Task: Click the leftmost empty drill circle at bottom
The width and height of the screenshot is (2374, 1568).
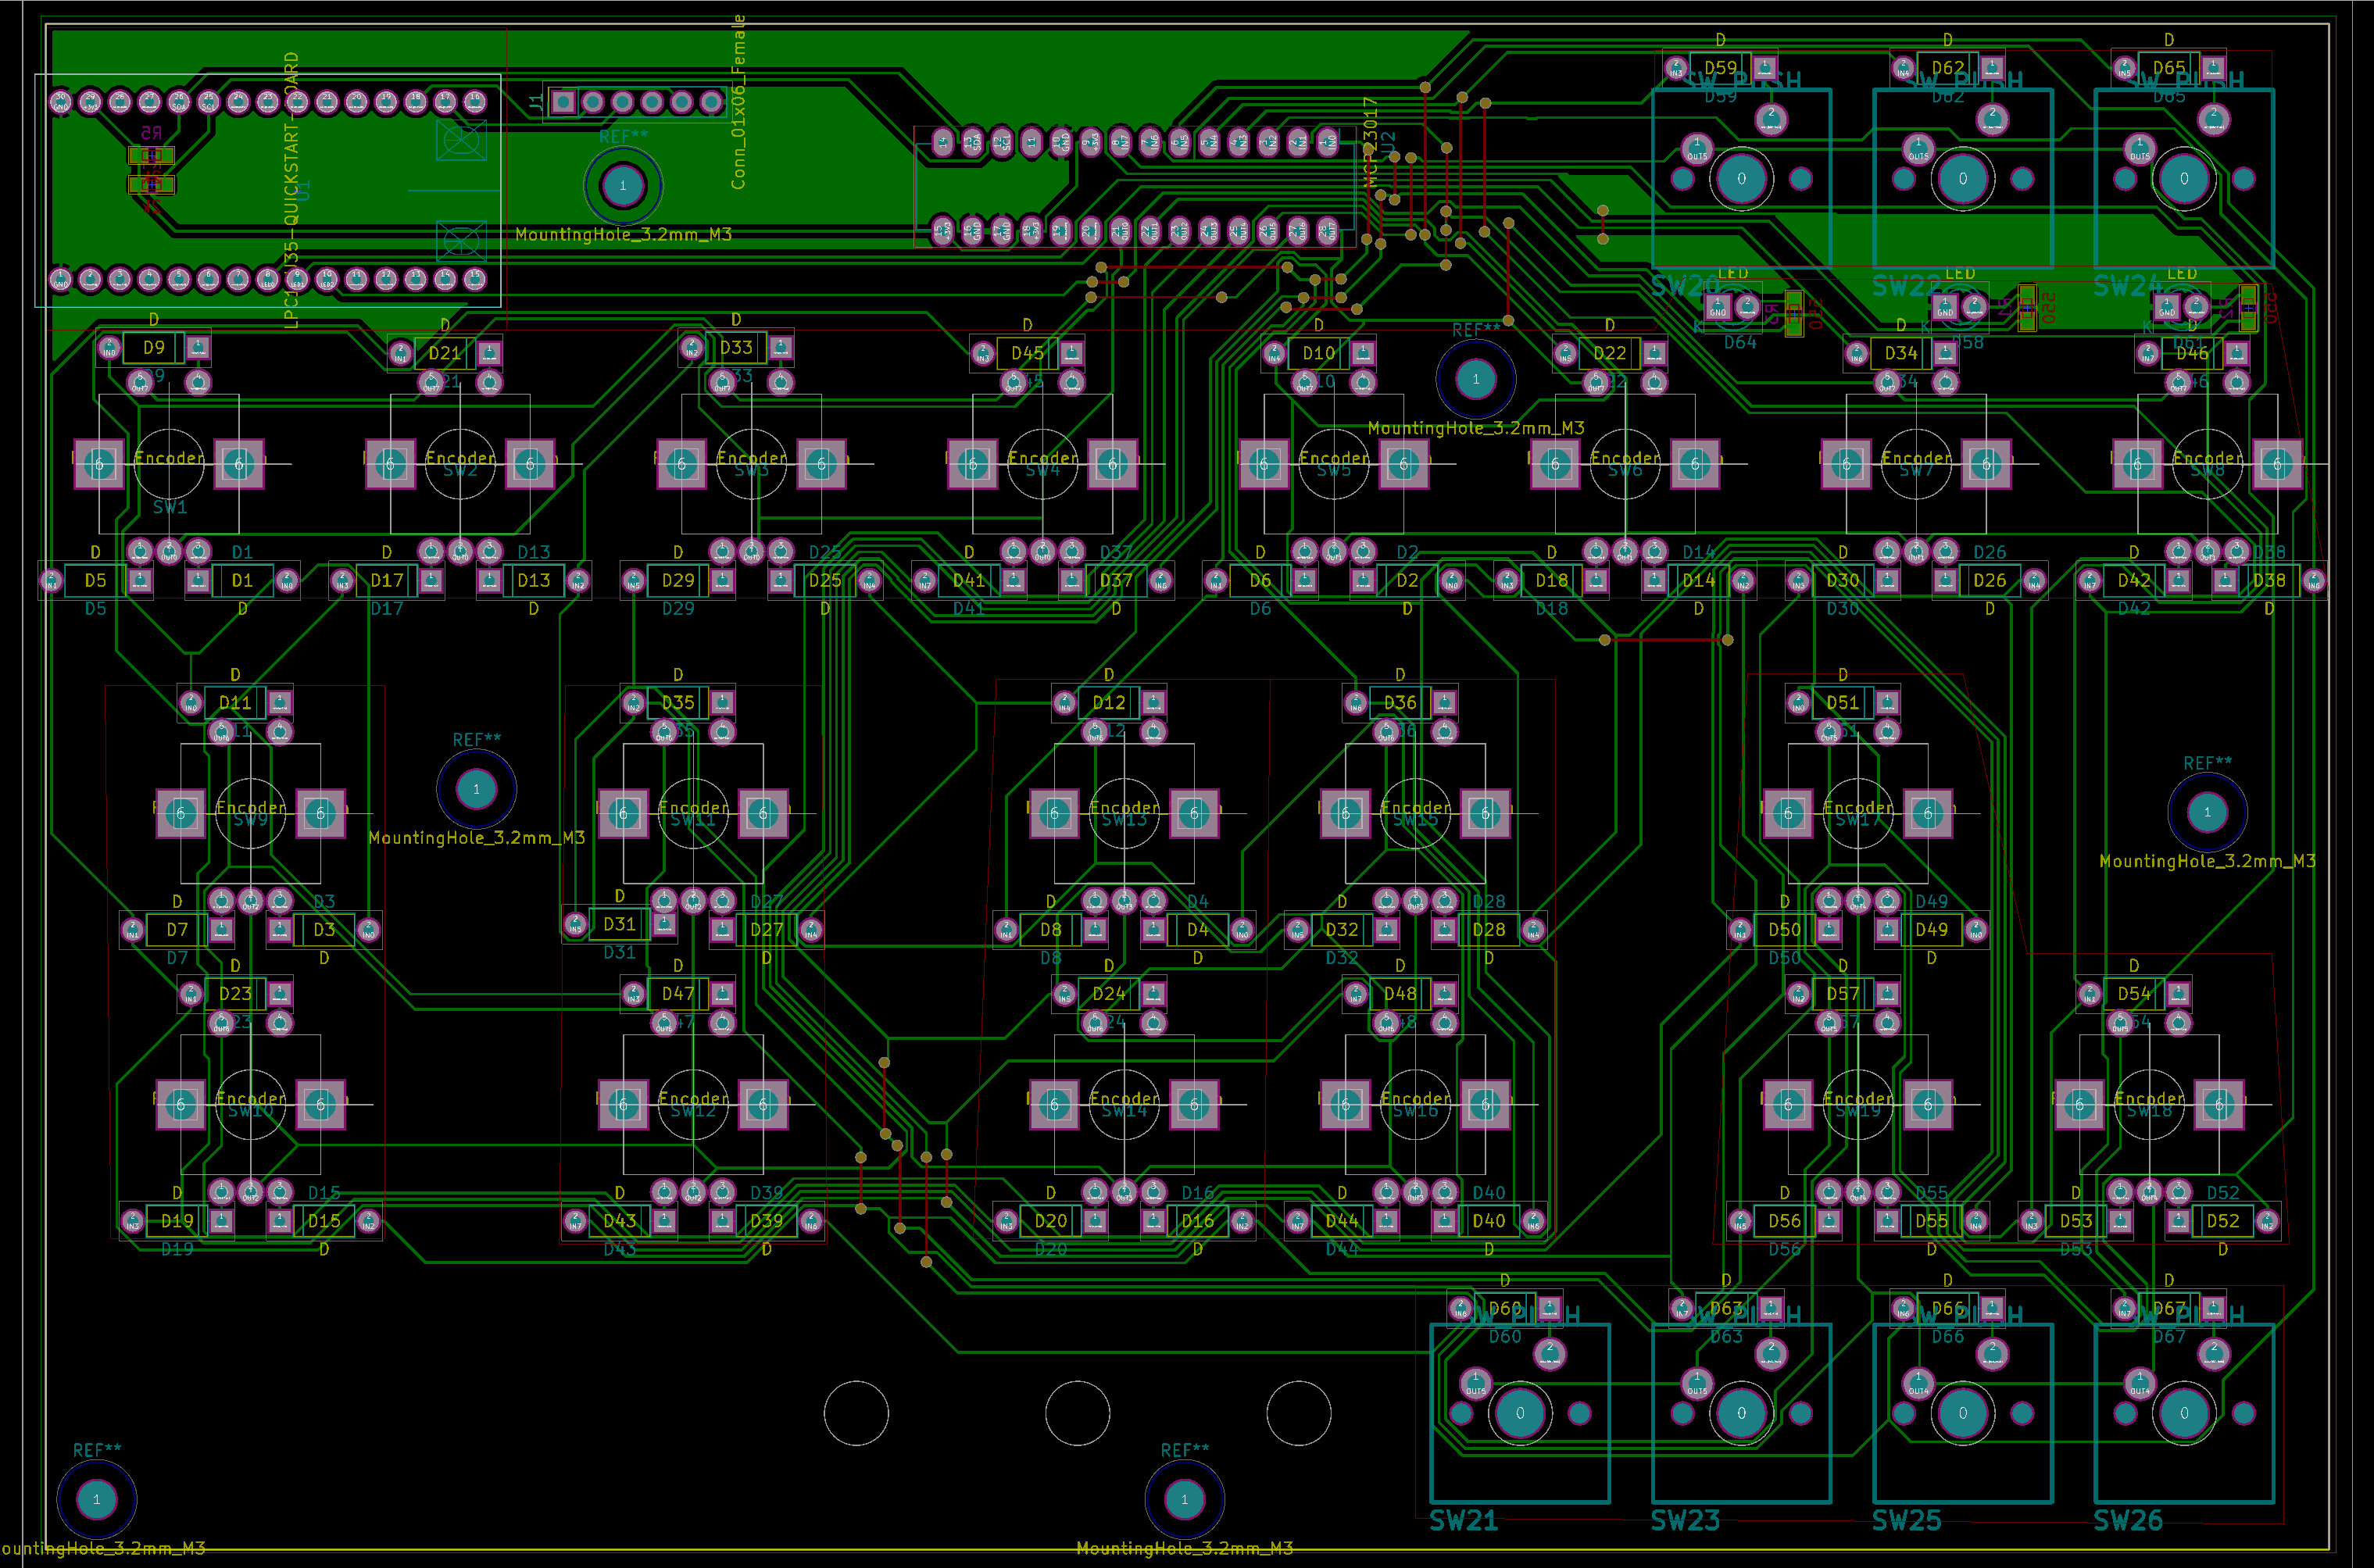Action: tap(856, 1413)
